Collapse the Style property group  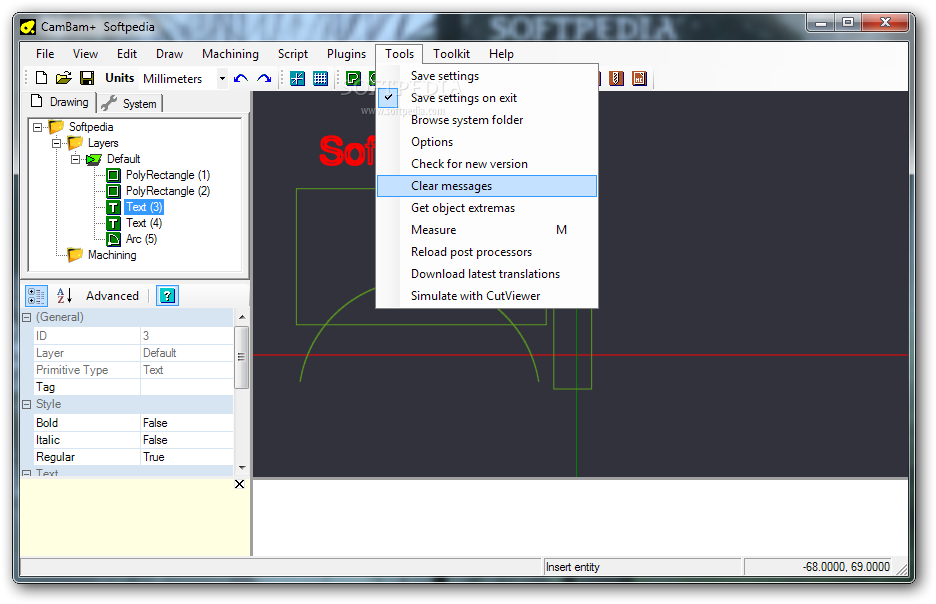[x=27, y=405]
